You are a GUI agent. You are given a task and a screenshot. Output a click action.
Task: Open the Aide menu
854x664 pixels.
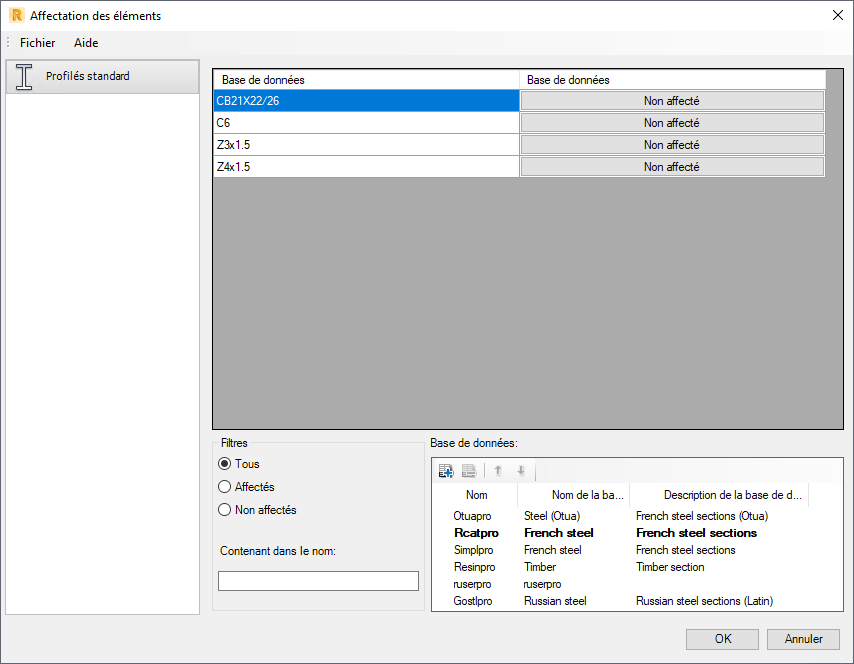[86, 42]
